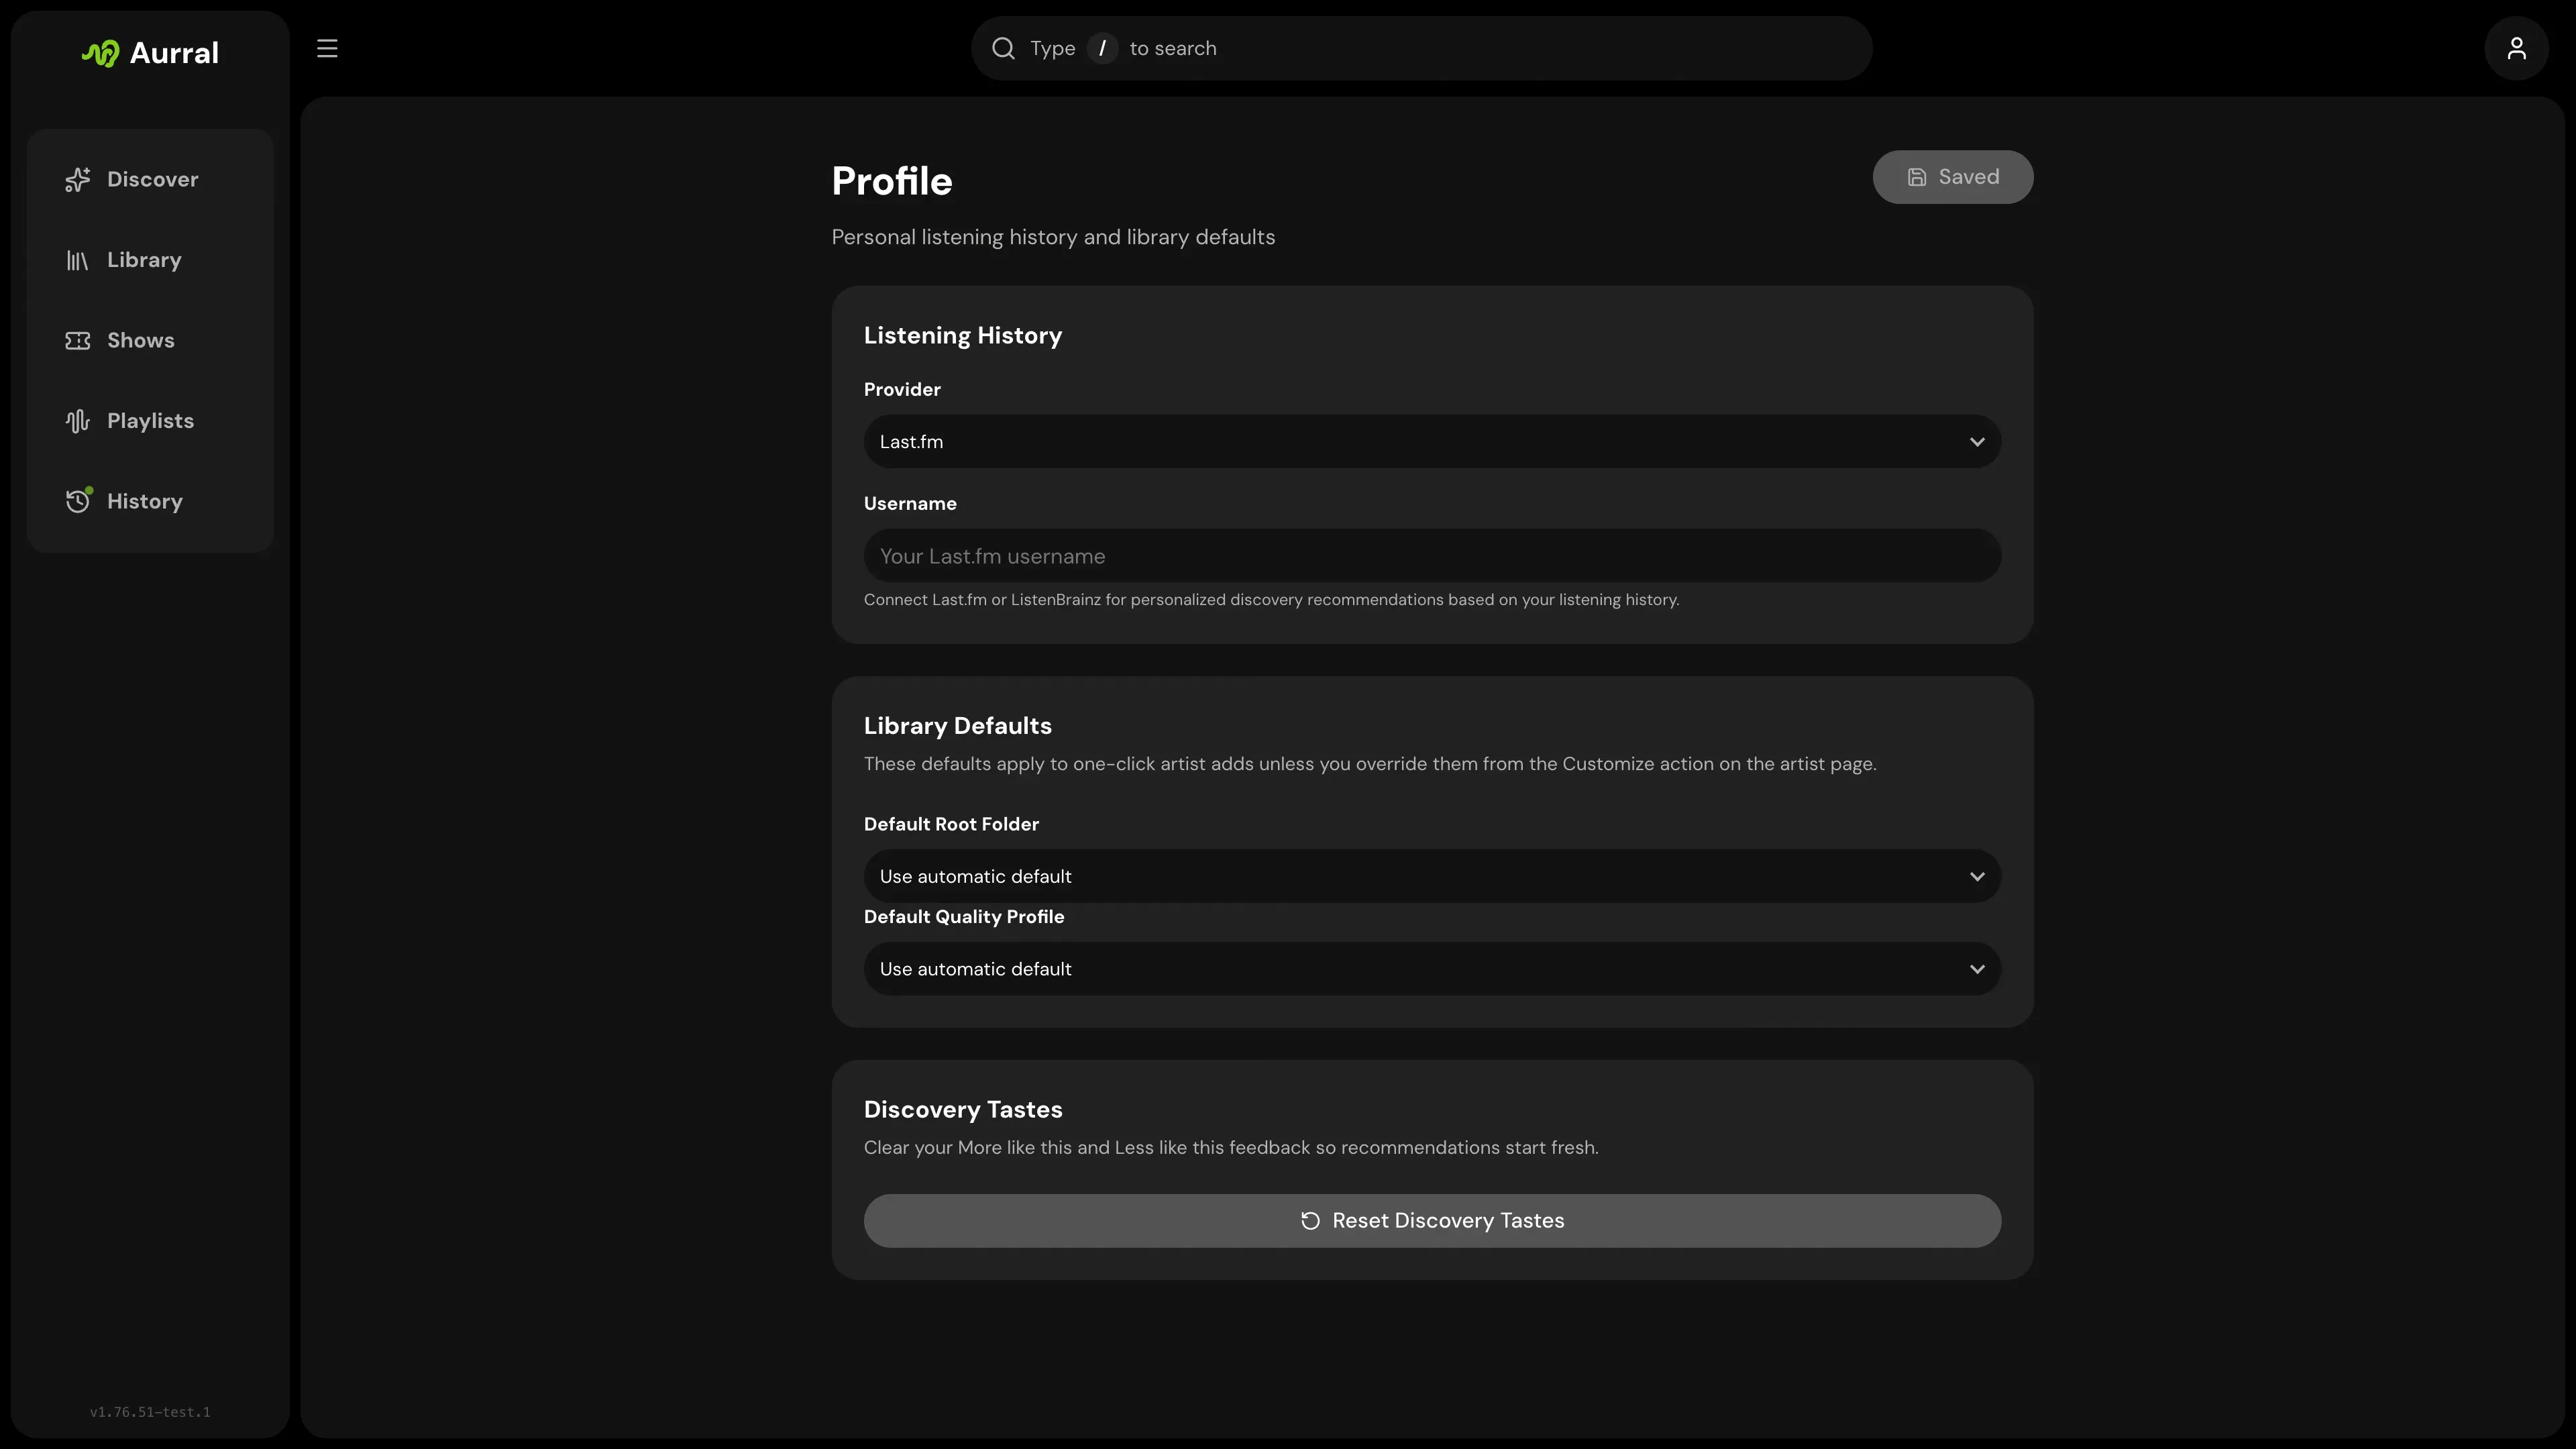Click the Username field label
The image size is (2576, 1449).
click(910, 503)
